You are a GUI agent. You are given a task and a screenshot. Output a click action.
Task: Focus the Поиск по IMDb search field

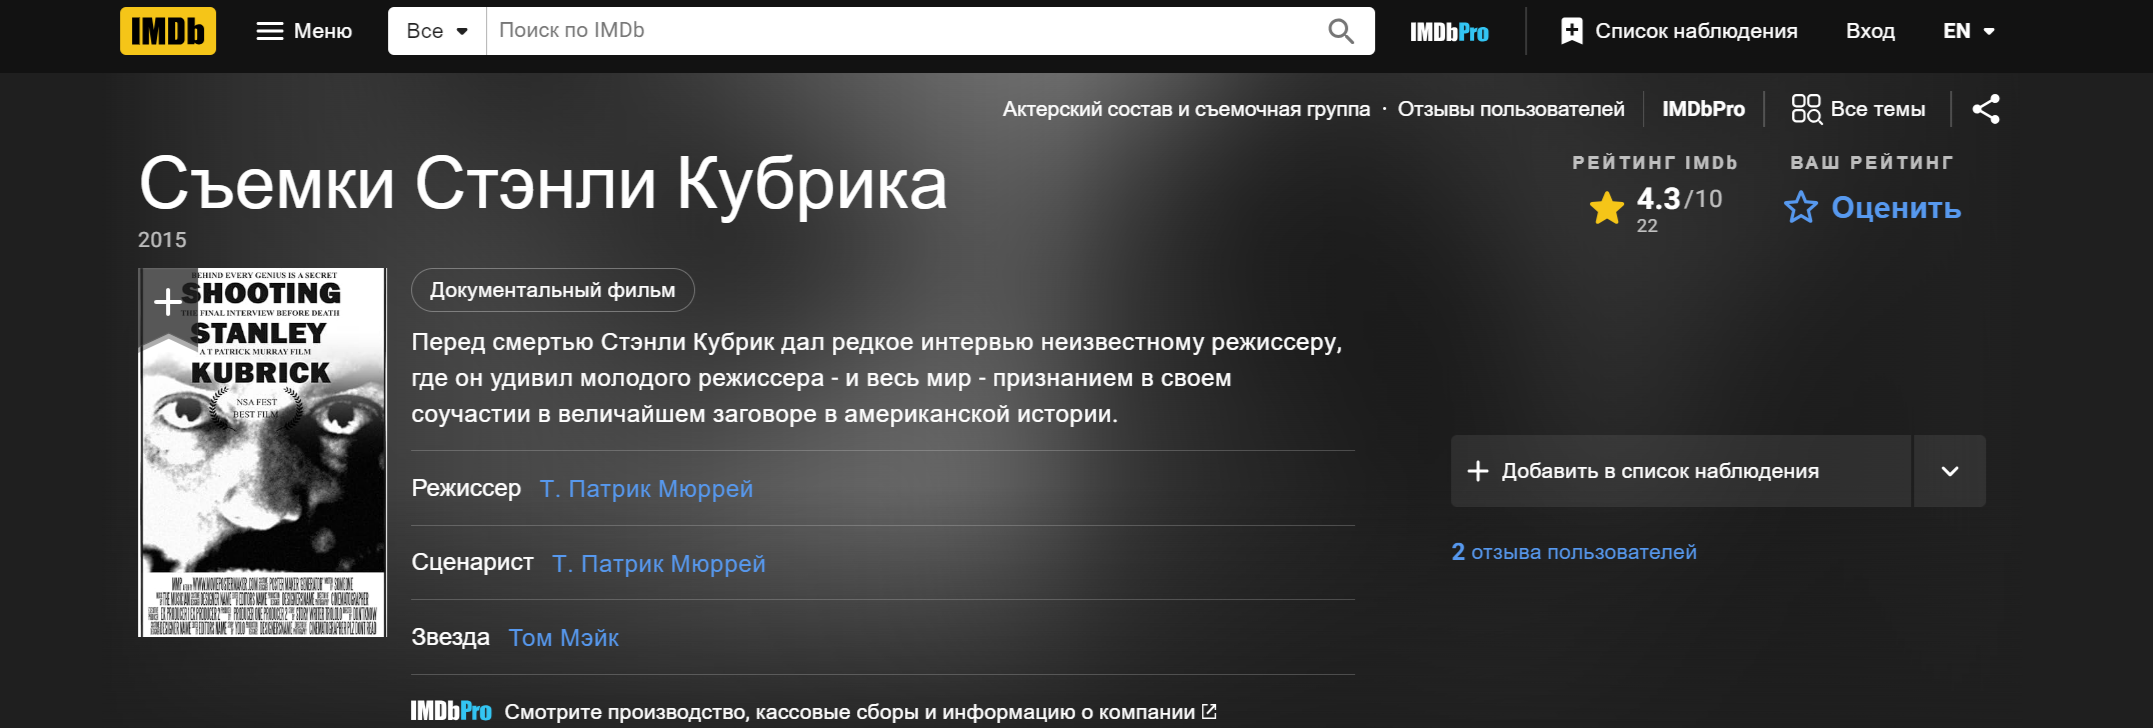898,31
